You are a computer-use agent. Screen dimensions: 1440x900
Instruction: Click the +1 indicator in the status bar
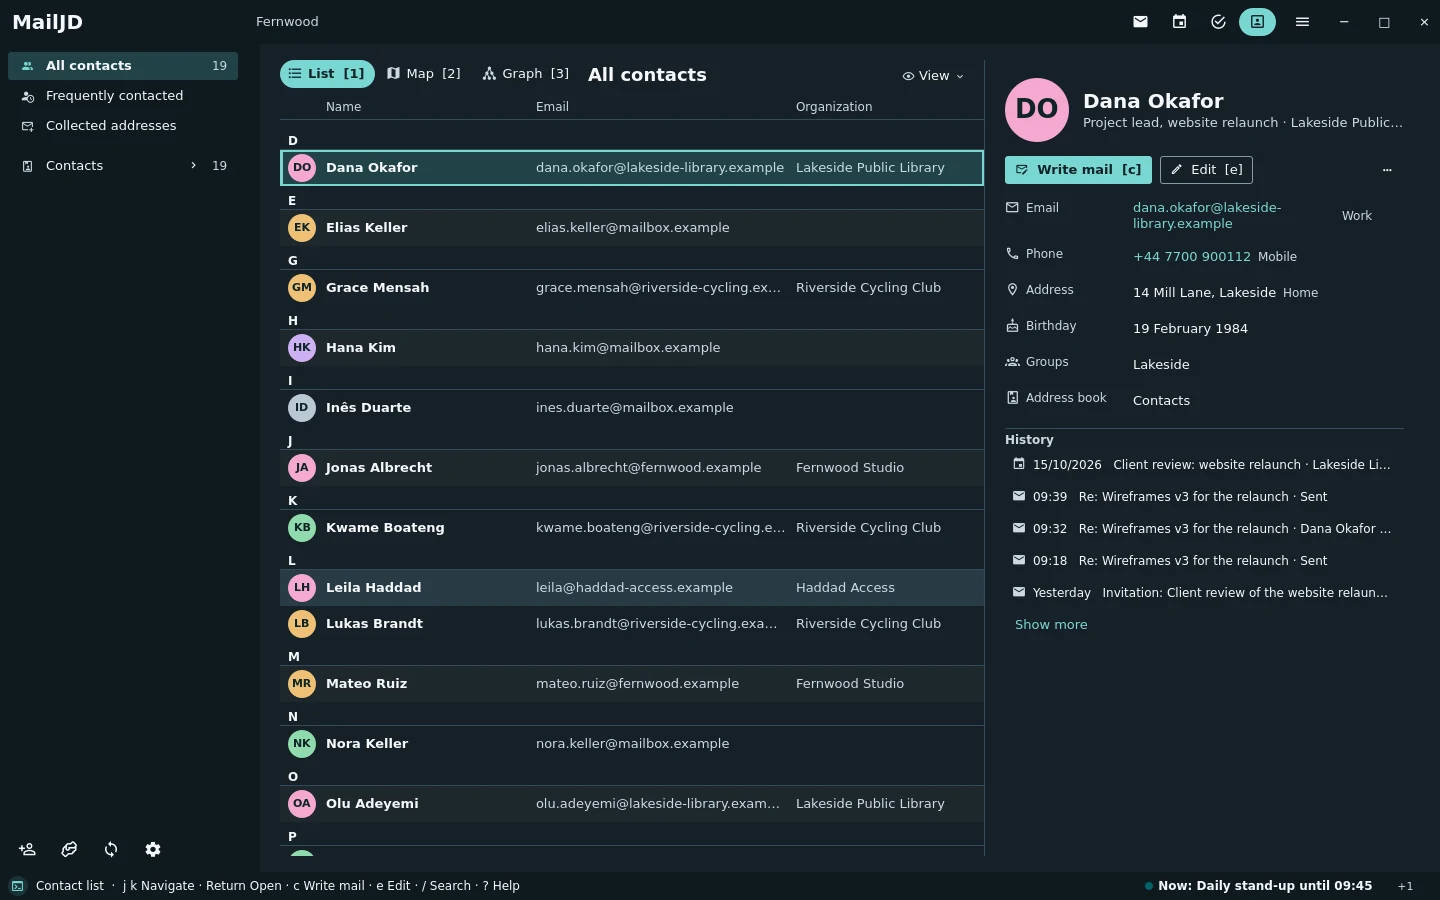pyautogui.click(x=1405, y=886)
